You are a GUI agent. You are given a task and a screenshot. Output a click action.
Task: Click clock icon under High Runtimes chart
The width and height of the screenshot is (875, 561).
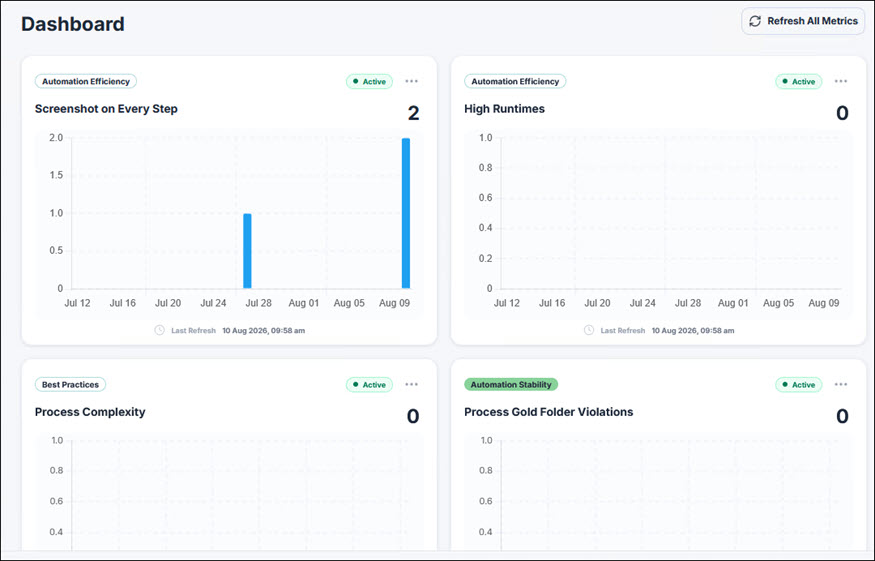pos(589,330)
